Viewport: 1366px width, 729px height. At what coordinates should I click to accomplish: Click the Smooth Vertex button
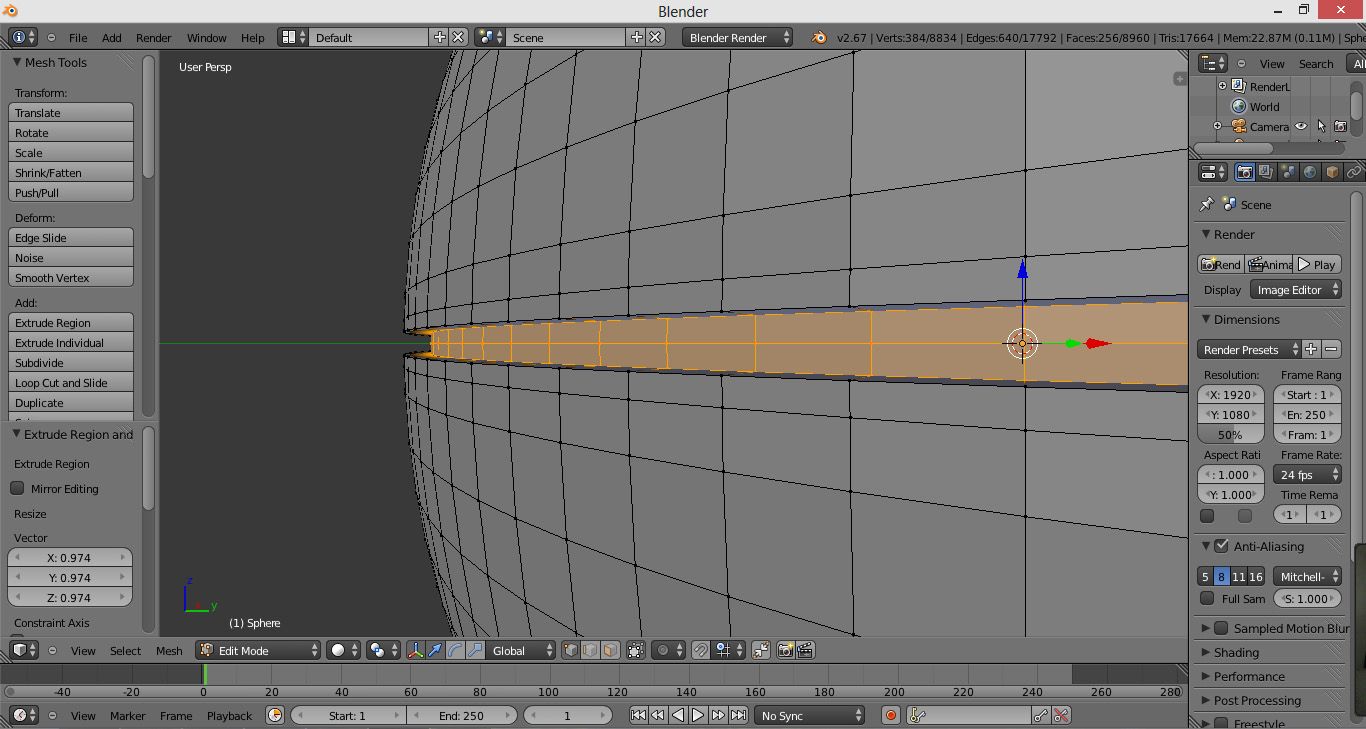pos(71,278)
